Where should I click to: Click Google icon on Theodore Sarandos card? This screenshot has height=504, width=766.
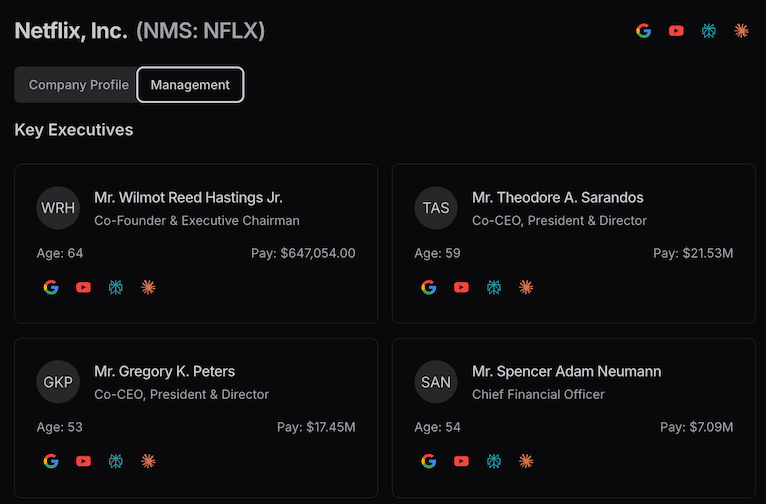coord(429,287)
